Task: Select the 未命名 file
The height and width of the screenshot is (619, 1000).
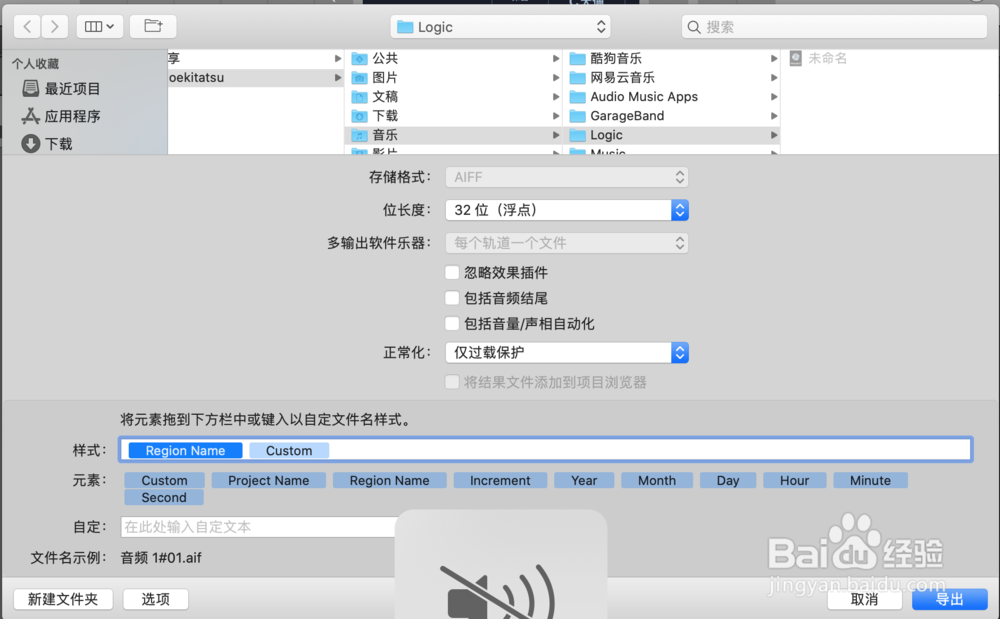Action: pos(818,59)
